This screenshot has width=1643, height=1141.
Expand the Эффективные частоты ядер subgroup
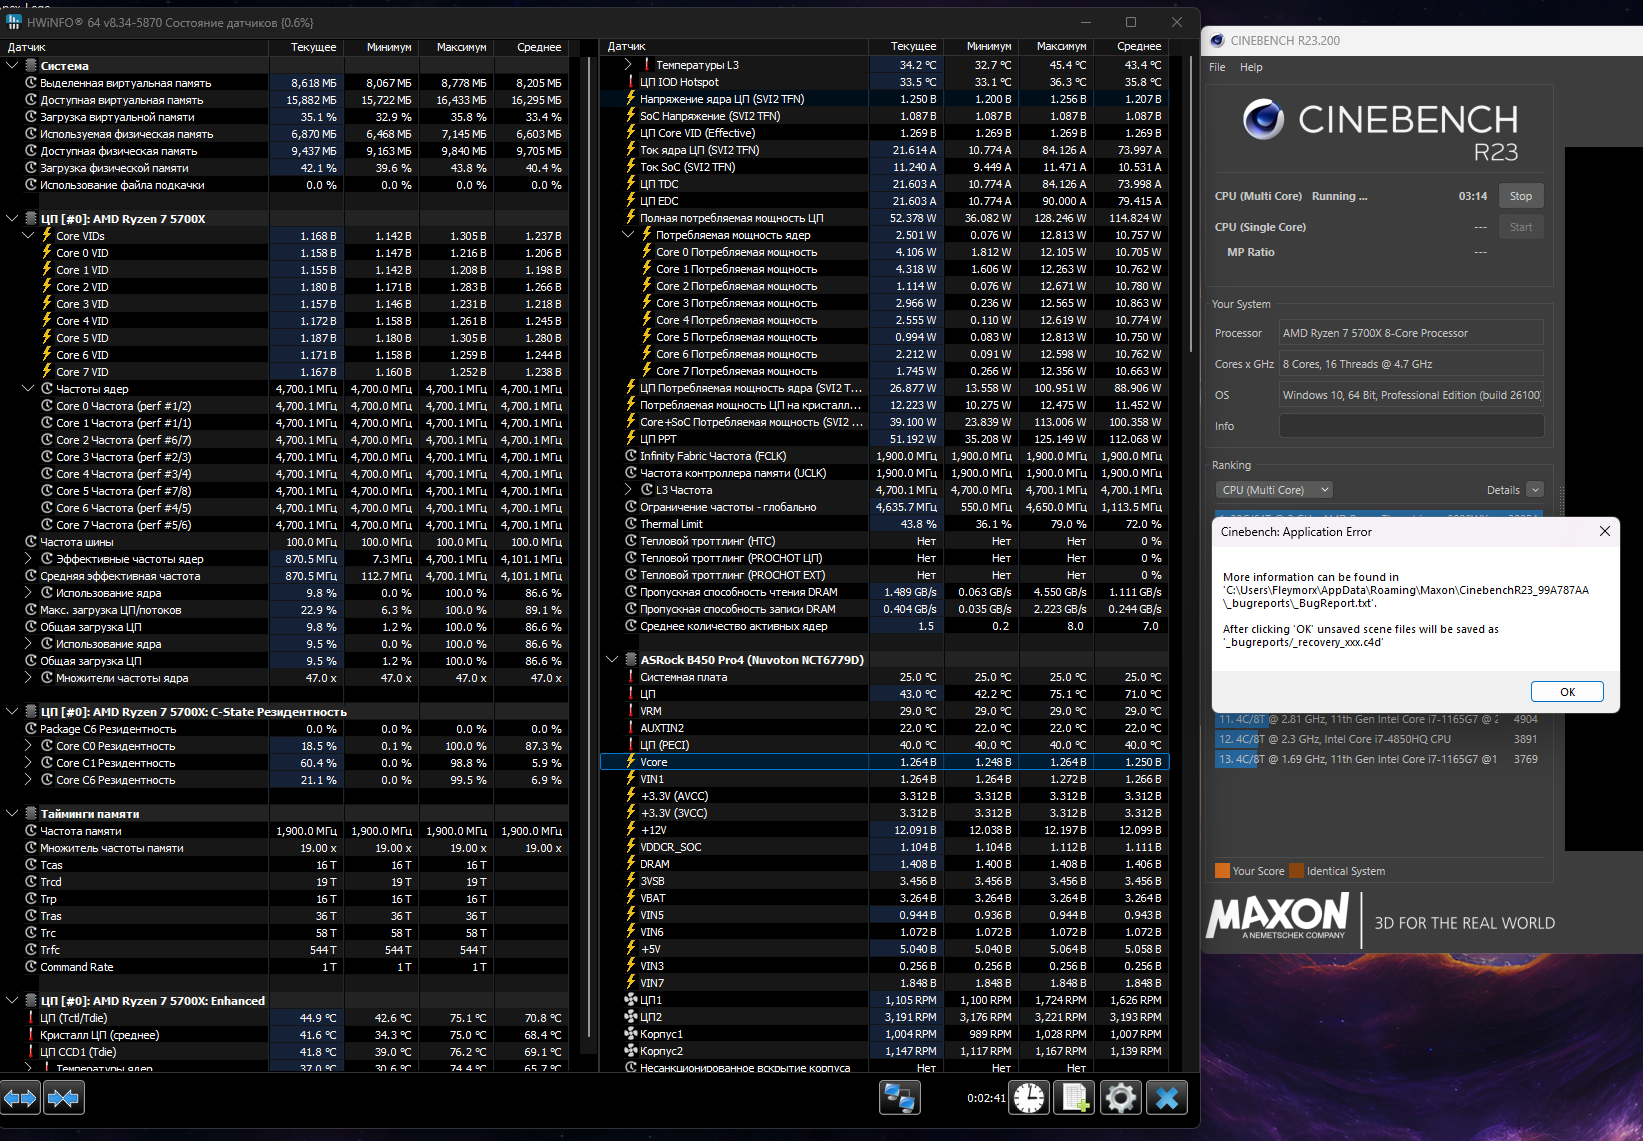coord(28,559)
